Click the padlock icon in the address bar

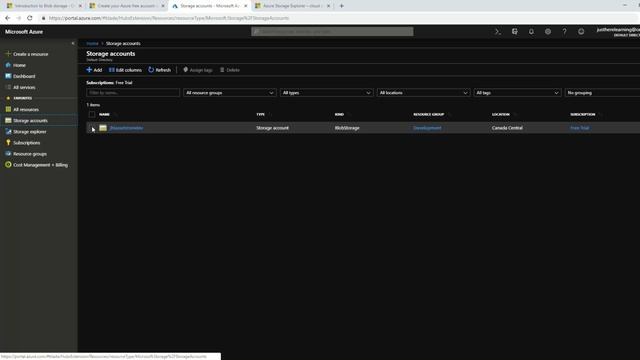point(43,18)
